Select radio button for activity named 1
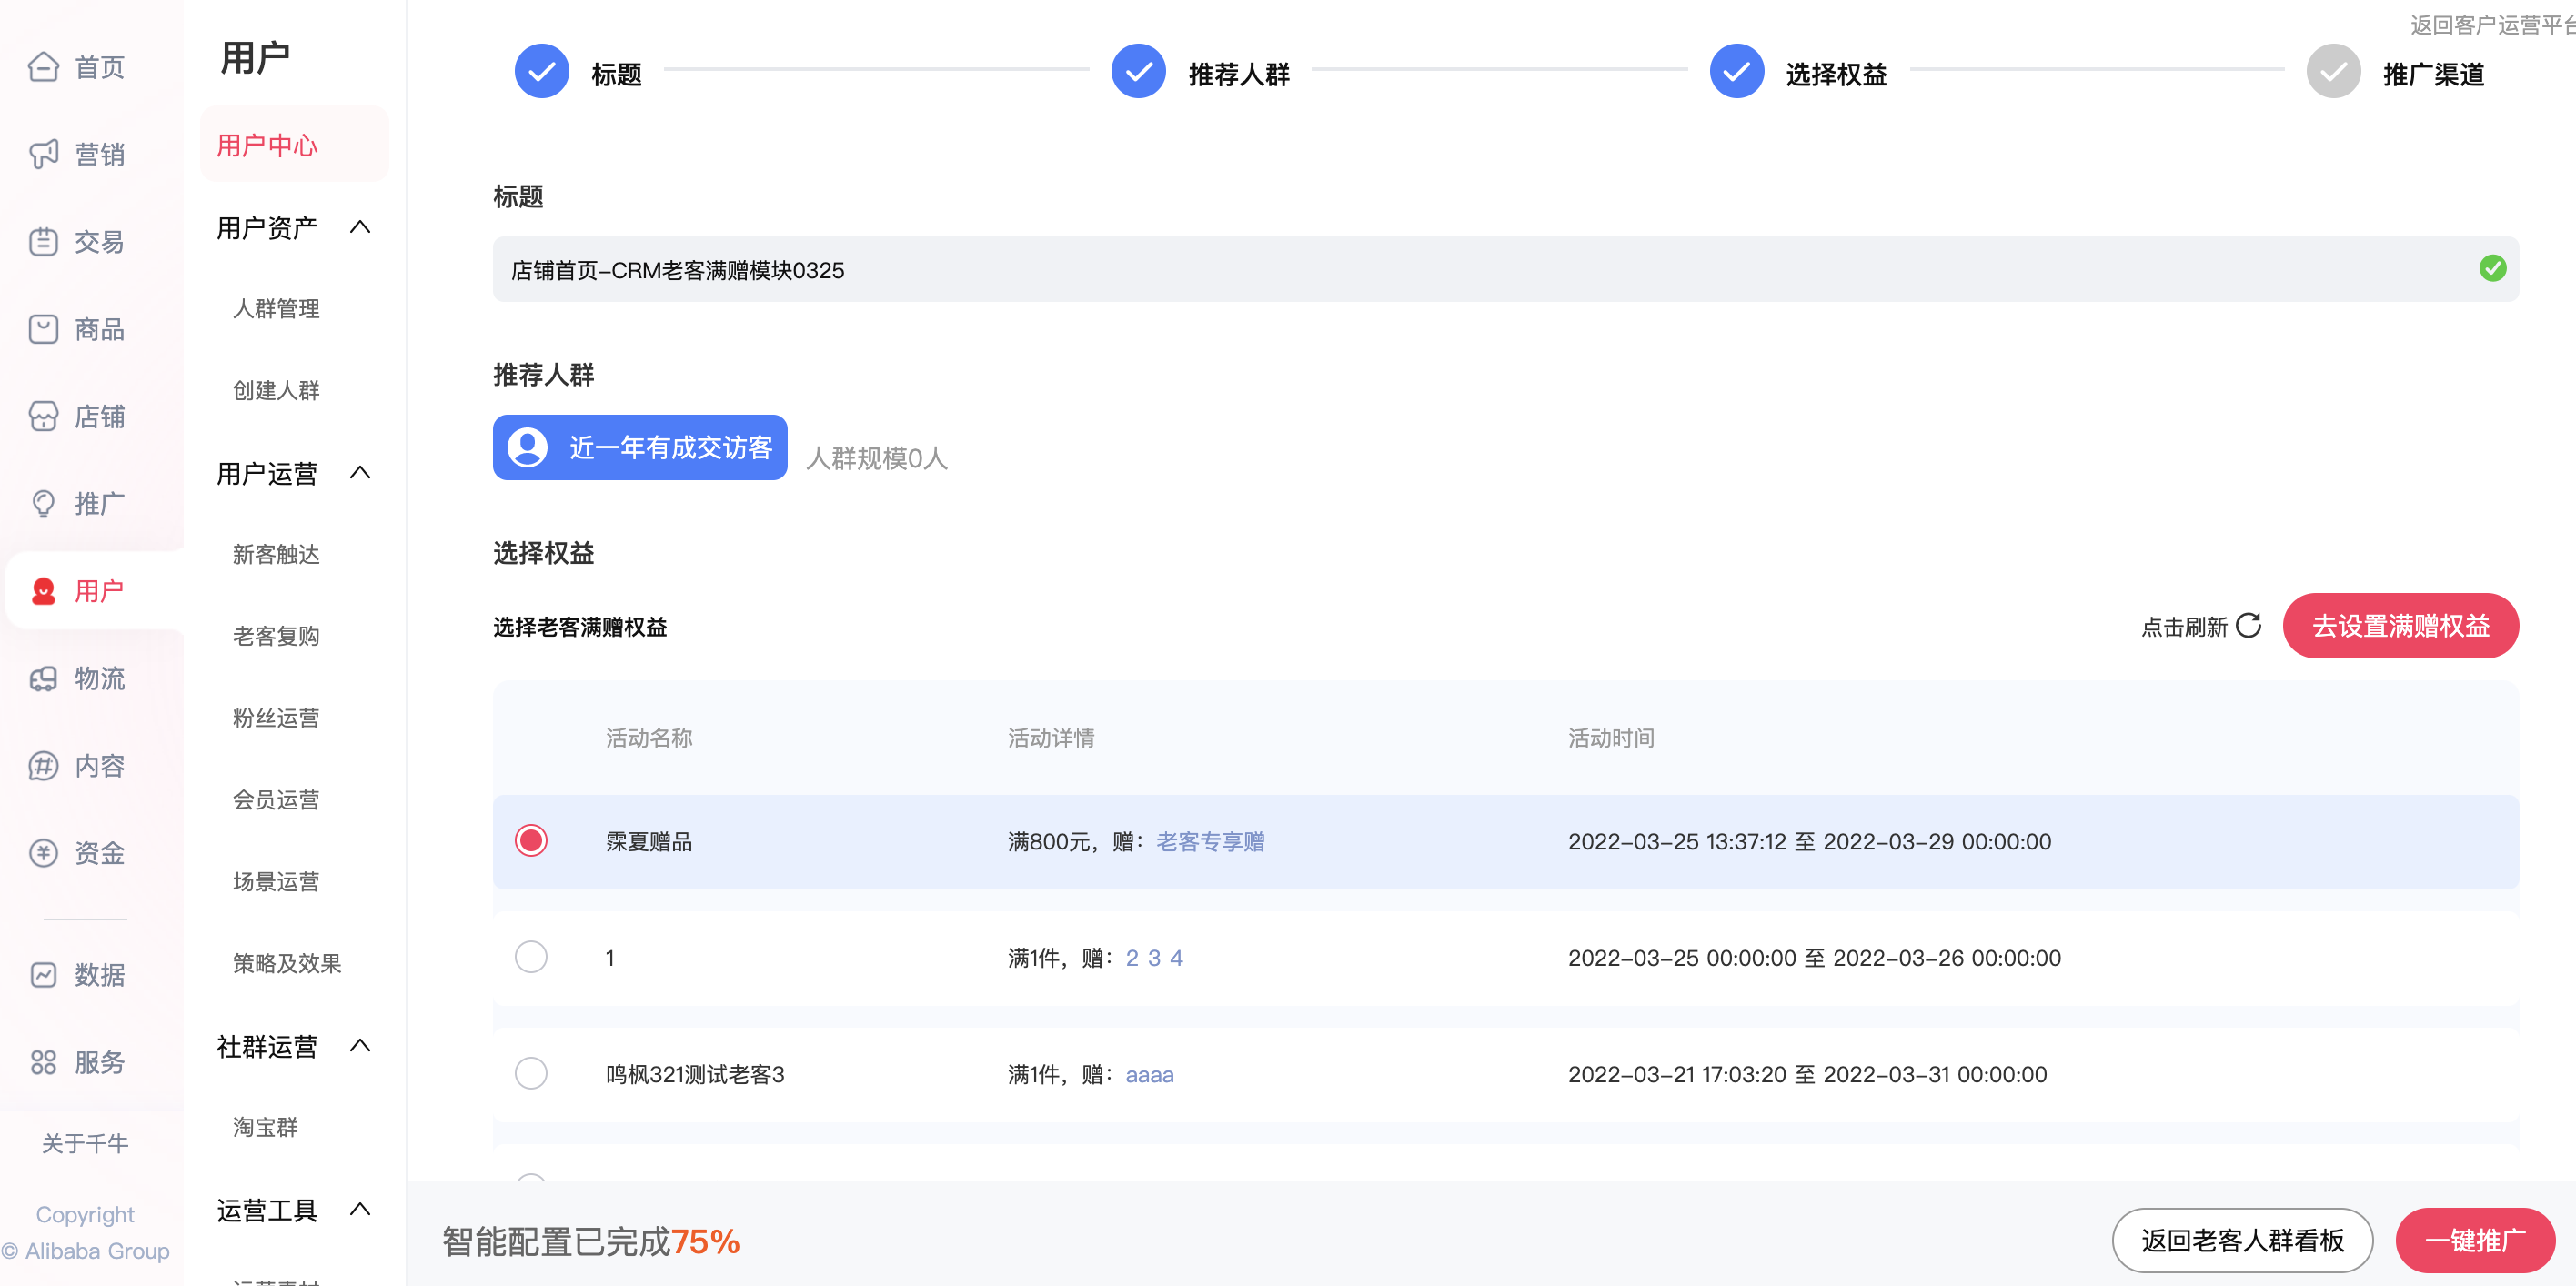The height and width of the screenshot is (1286, 2576). point(531,957)
